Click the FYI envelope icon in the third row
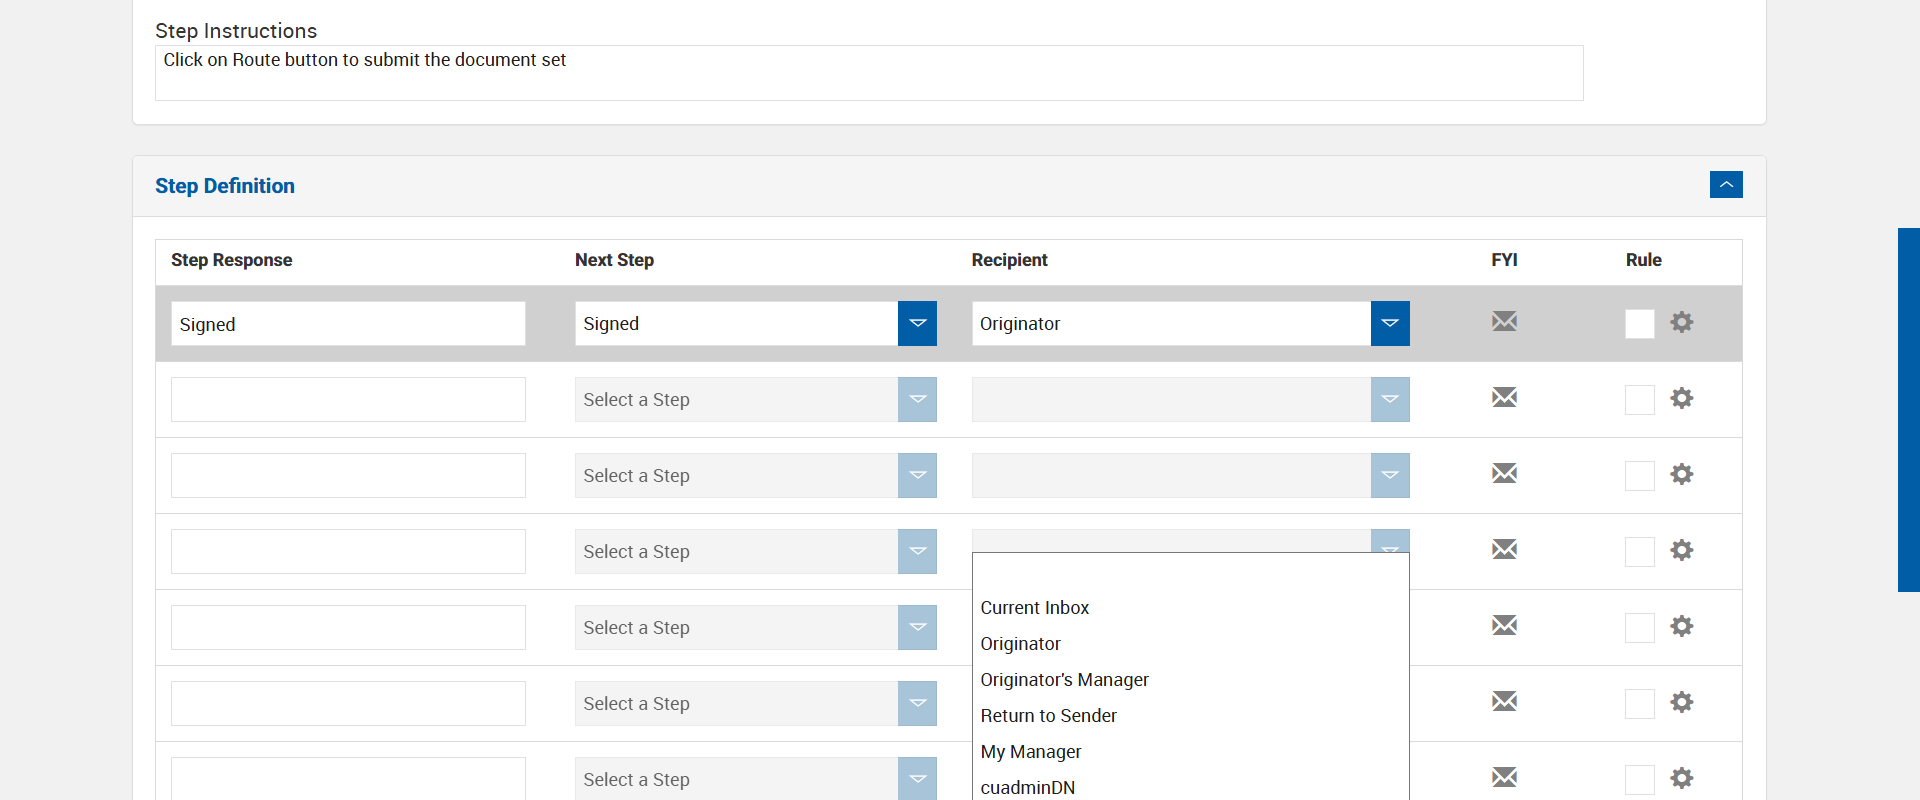 point(1504,473)
